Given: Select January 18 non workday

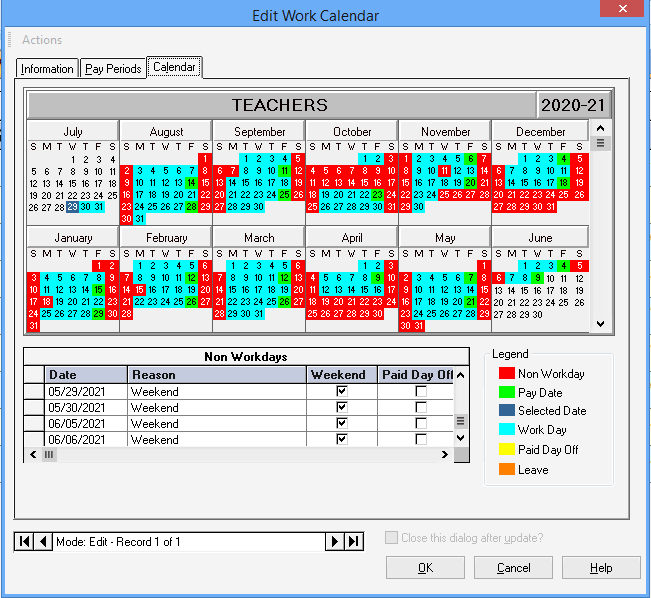Looking at the screenshot, I should [46, 301].
